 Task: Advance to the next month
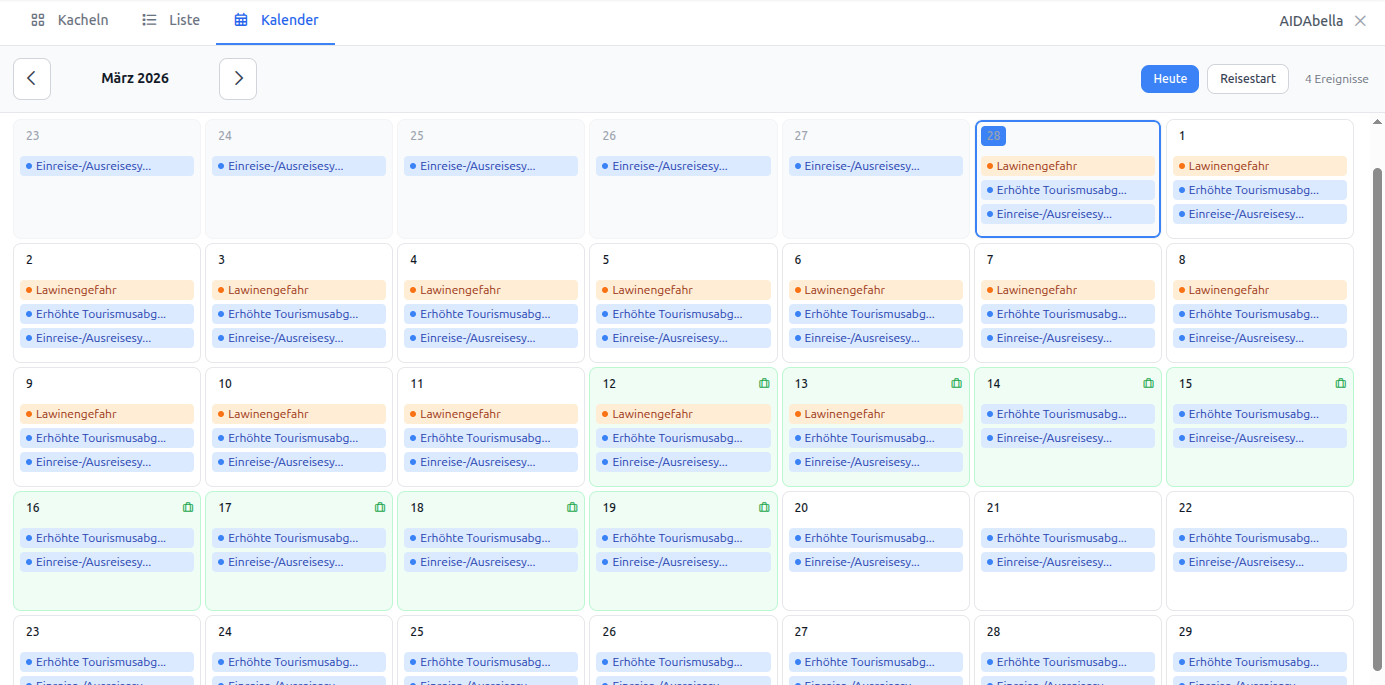tap(238, 79)
